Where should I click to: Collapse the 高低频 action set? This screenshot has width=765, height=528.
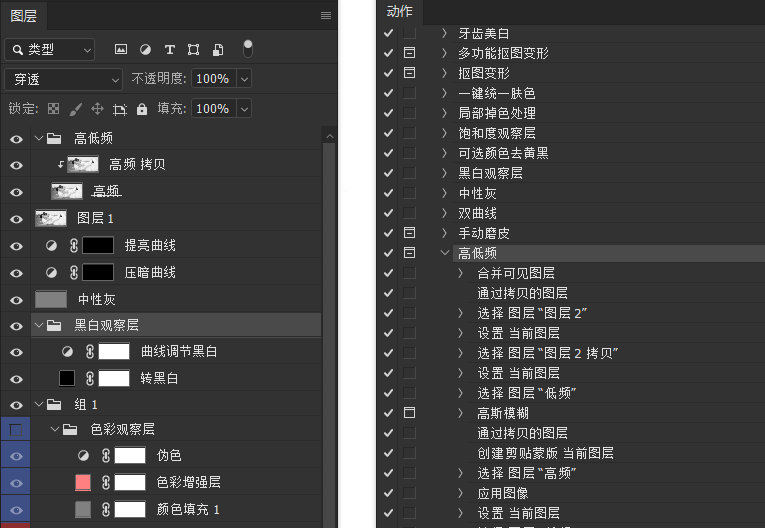tap(445, 253)
